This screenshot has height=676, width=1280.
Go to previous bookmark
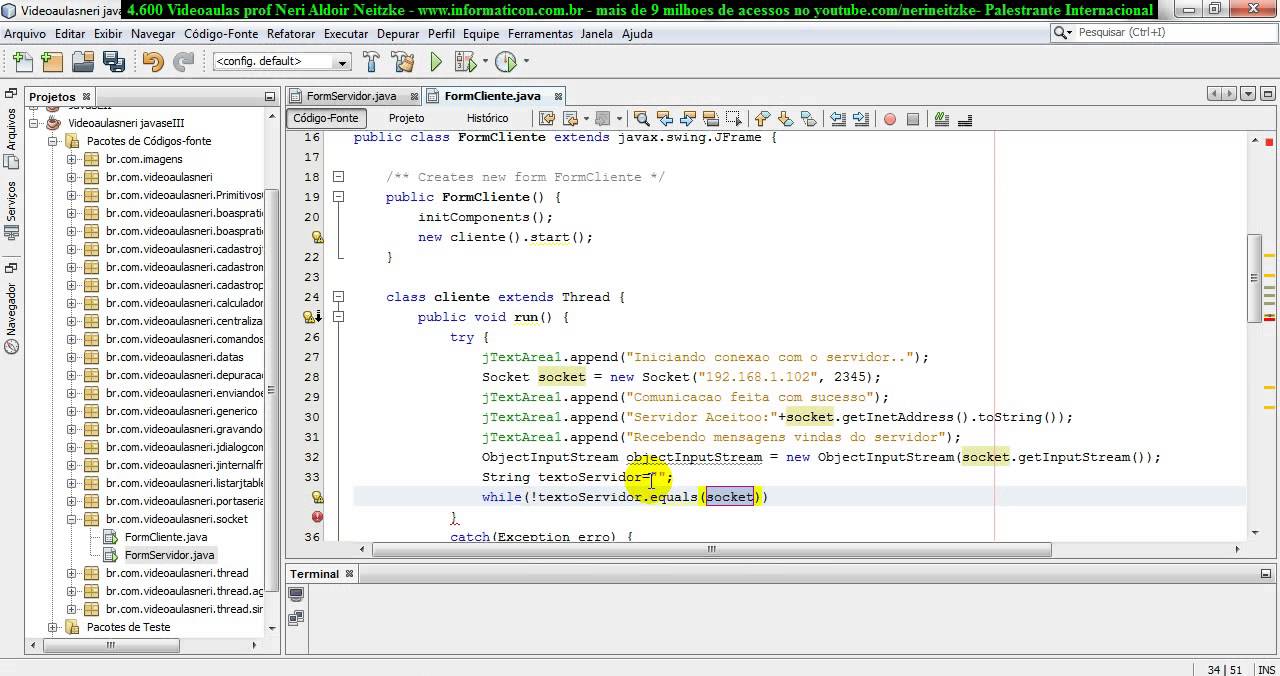(x=762, y=118)
